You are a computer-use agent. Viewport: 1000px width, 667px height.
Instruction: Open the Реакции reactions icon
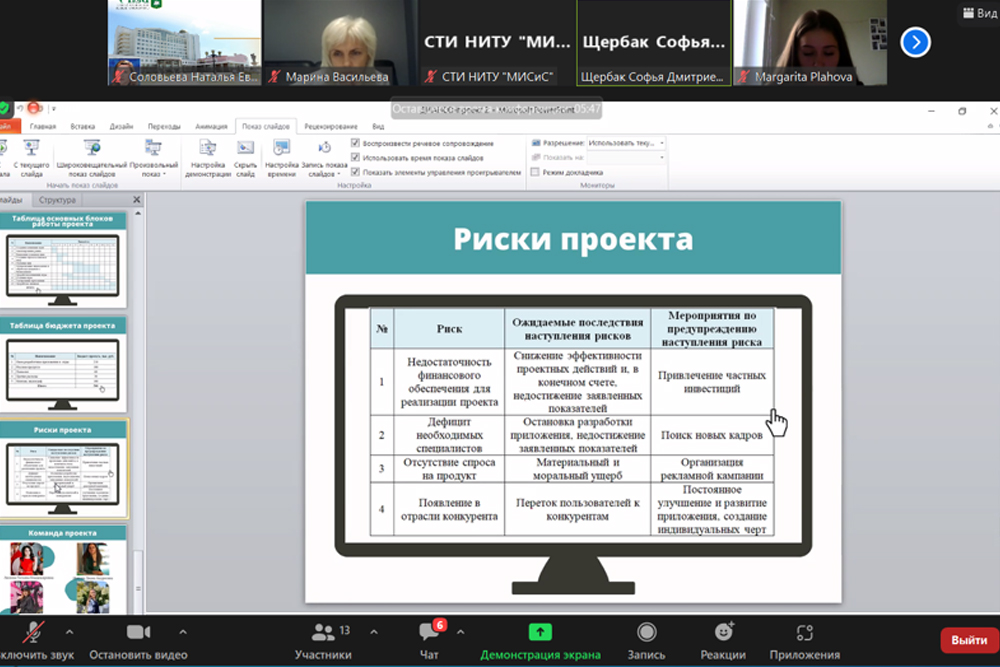coord(724,633)
